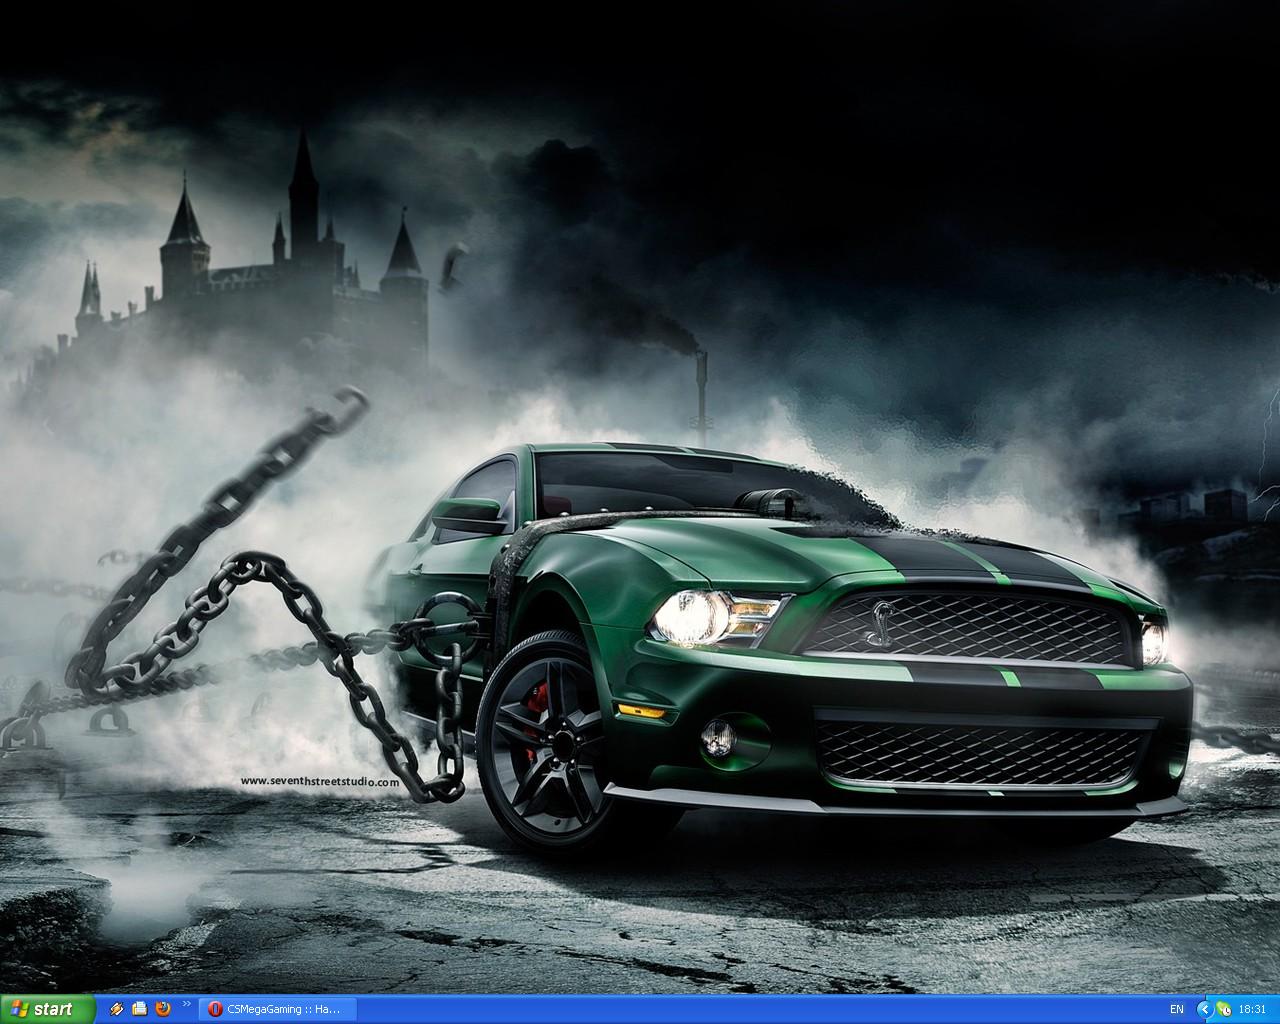Launch Firefox from Quick Launch
This screenshot has width=1280, height=1024.
pyautogui.click(x=163, y=1009)
